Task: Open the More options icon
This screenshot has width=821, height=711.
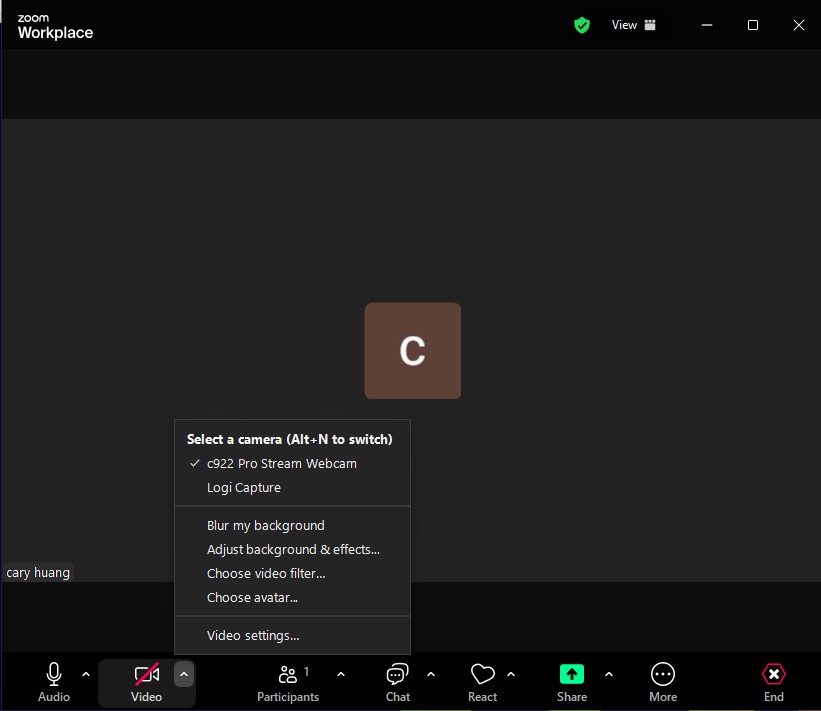Action: point(663,675)
